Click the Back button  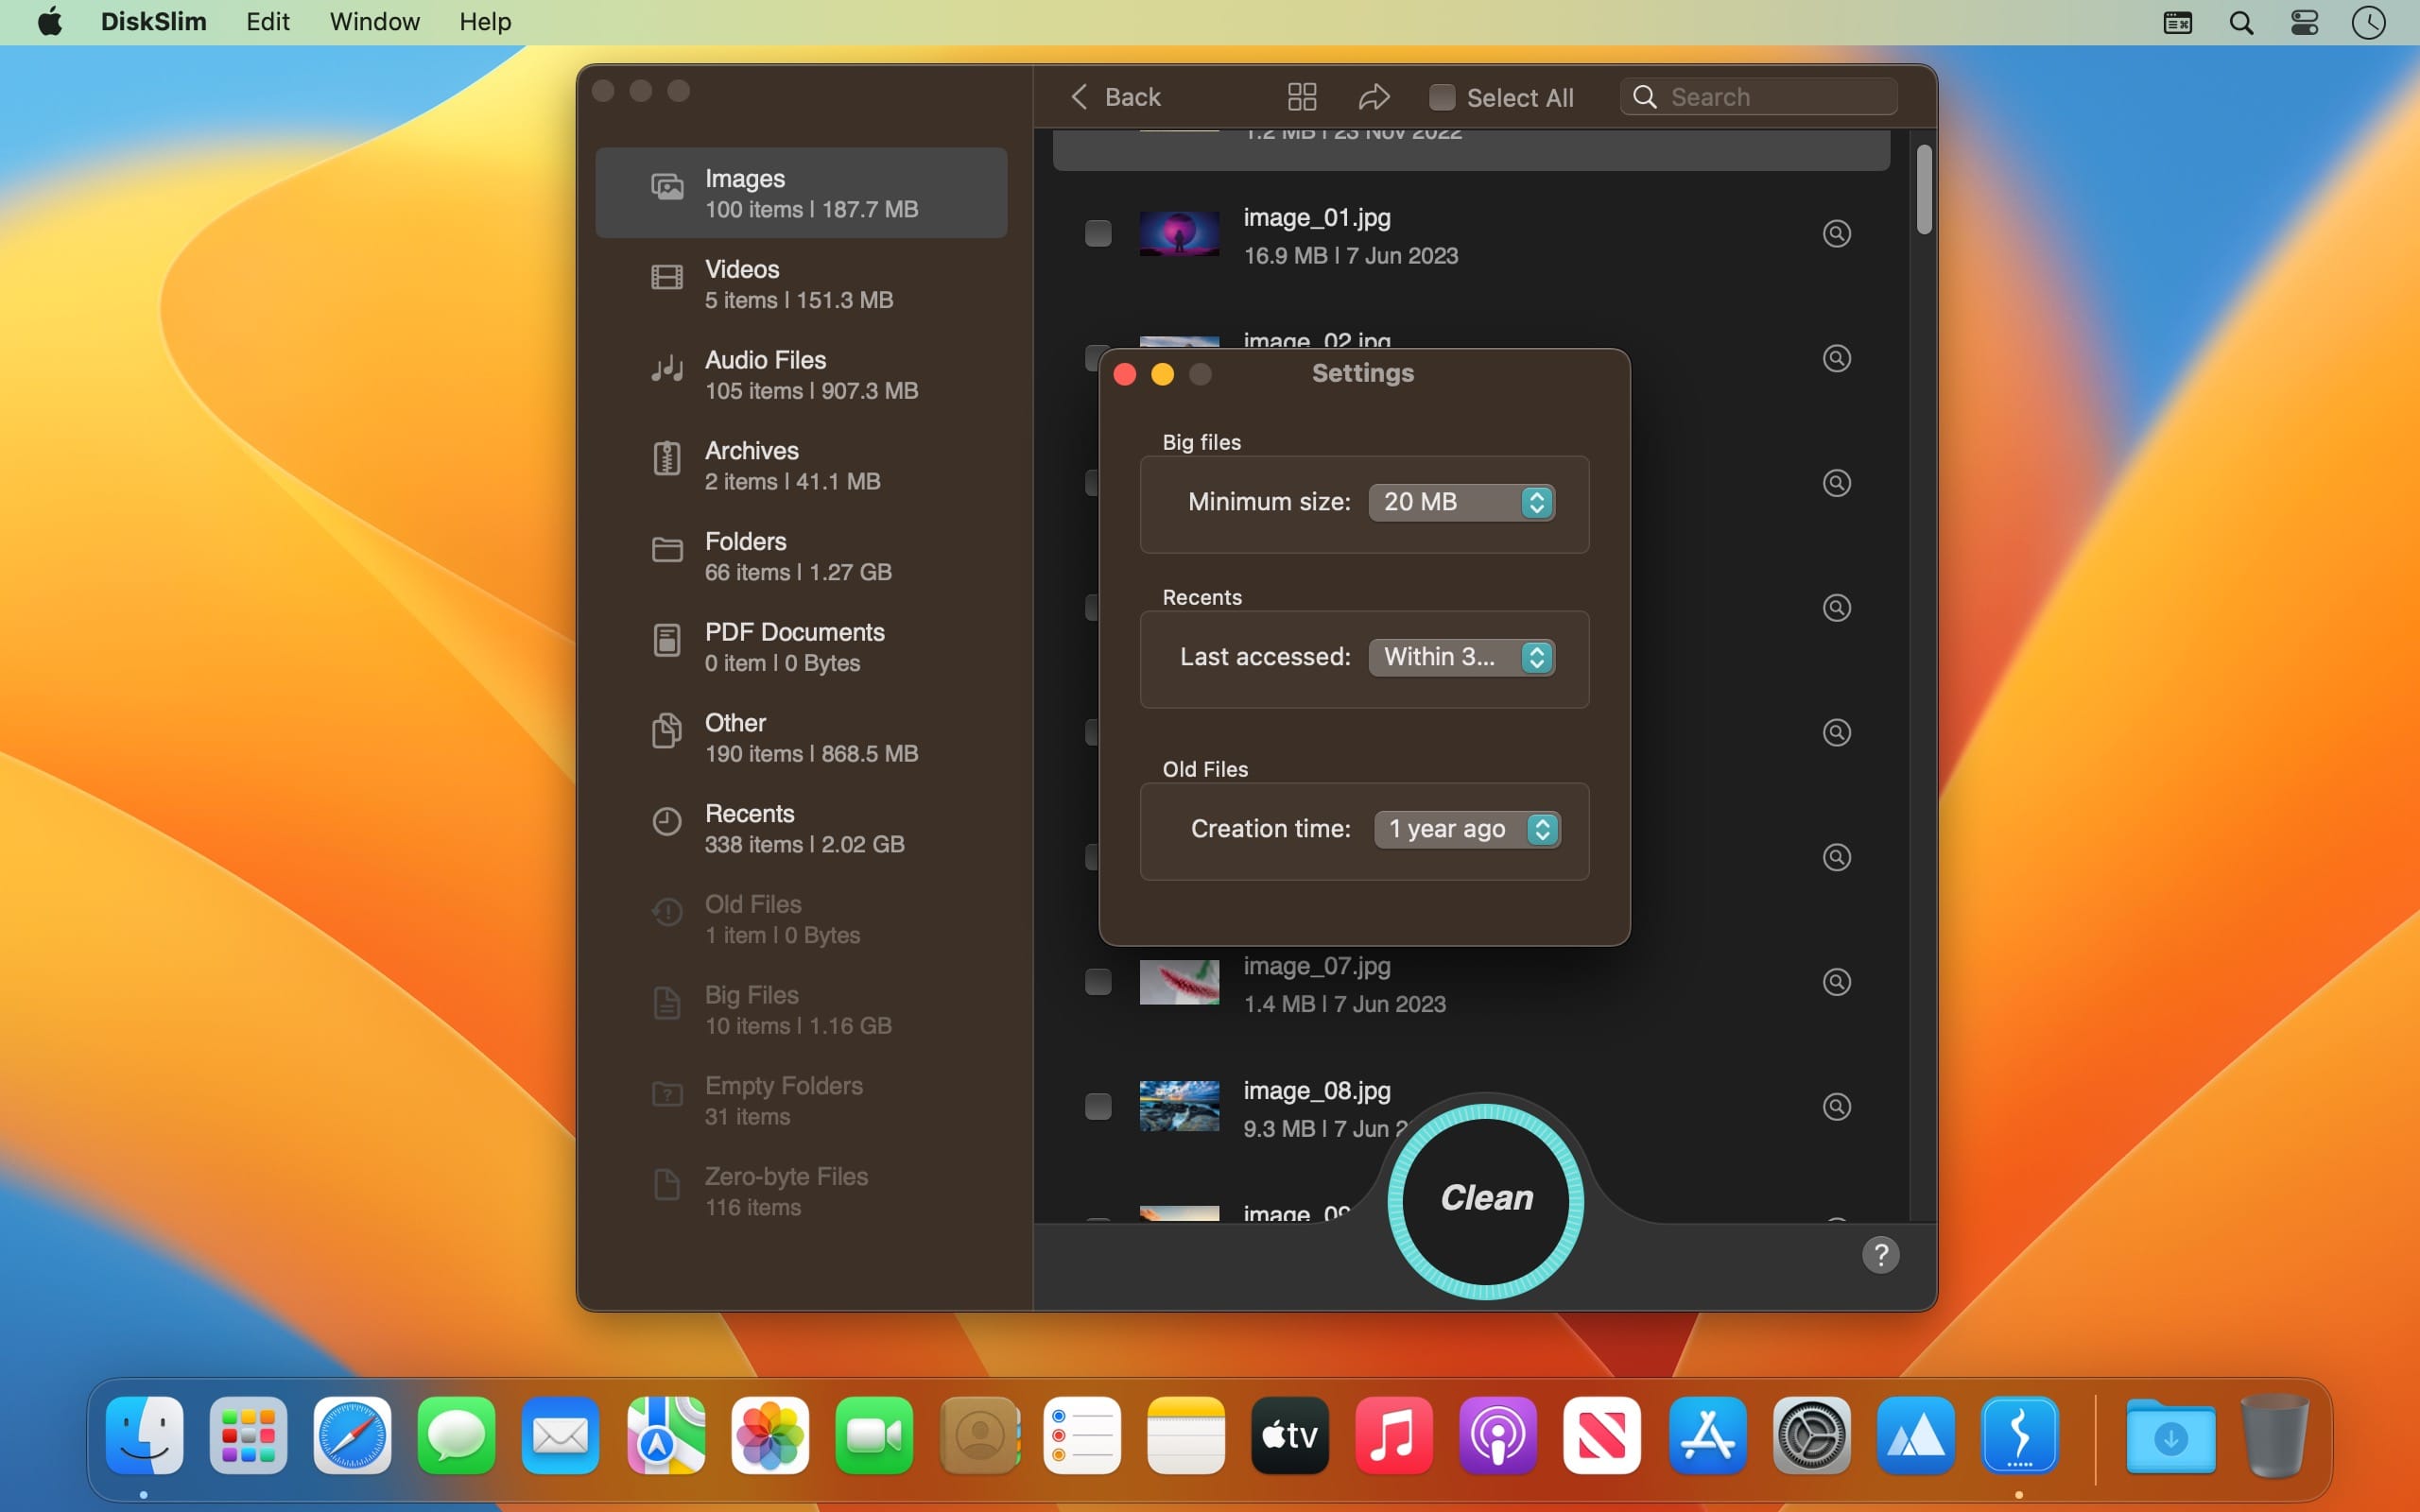[1115, 97]
